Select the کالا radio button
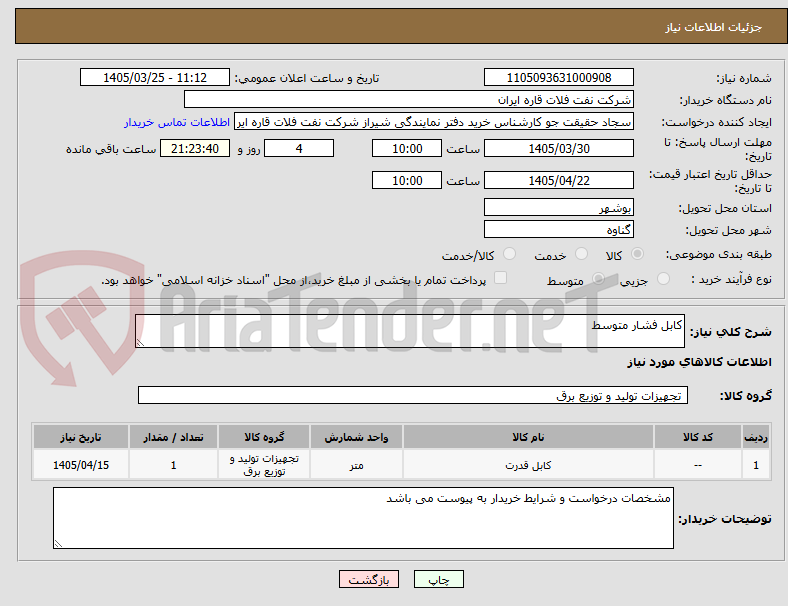788x606 pixels. point(637,254)
